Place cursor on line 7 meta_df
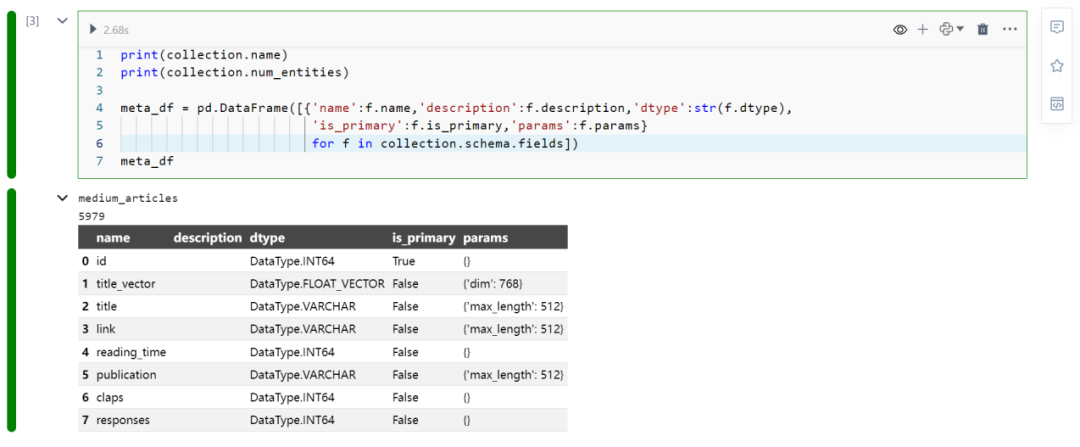The width and height of the screenshot is (1080, 447). pyautogui.click(x=147, y=161)
